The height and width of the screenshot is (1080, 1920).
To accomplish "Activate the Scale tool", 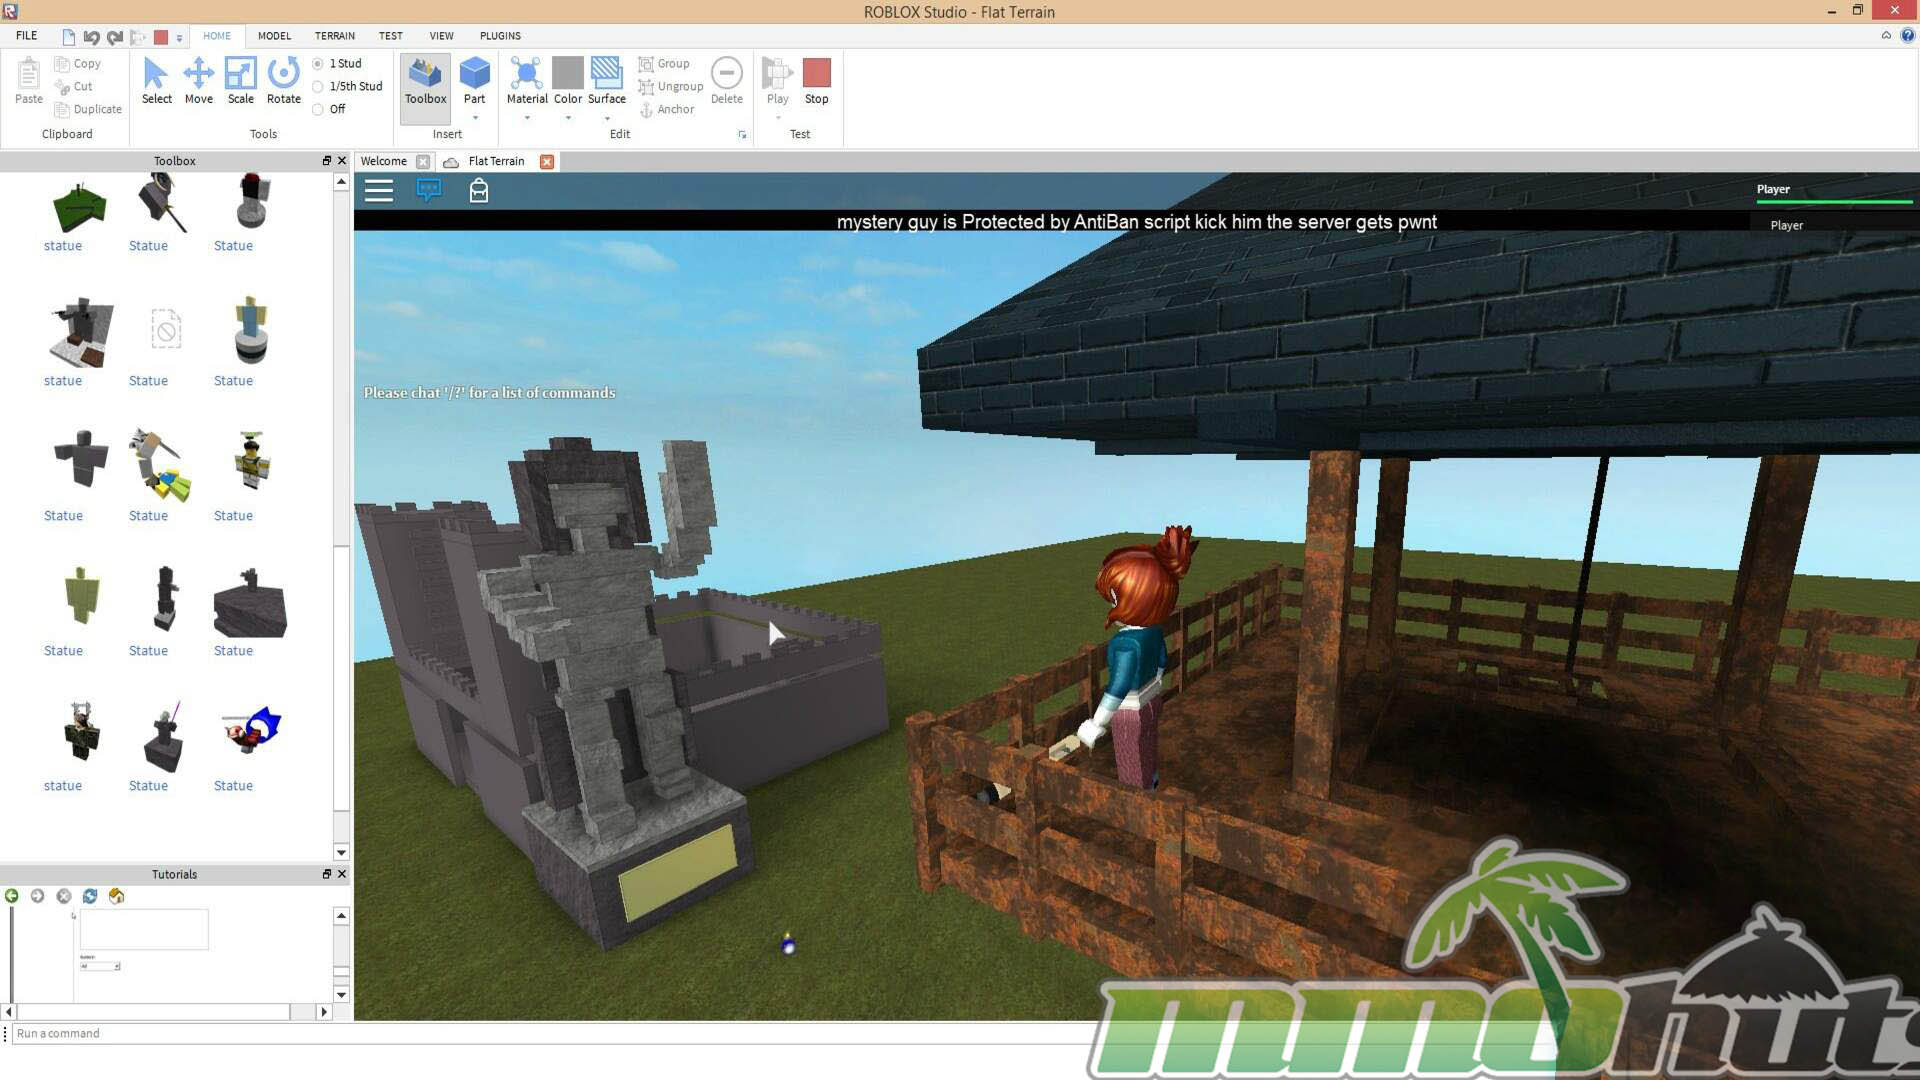I will [240, 80].
